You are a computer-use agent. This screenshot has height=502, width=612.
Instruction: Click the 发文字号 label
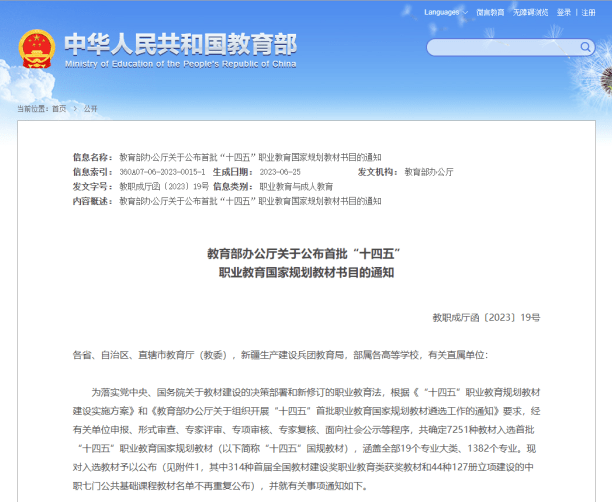(93, 187)
